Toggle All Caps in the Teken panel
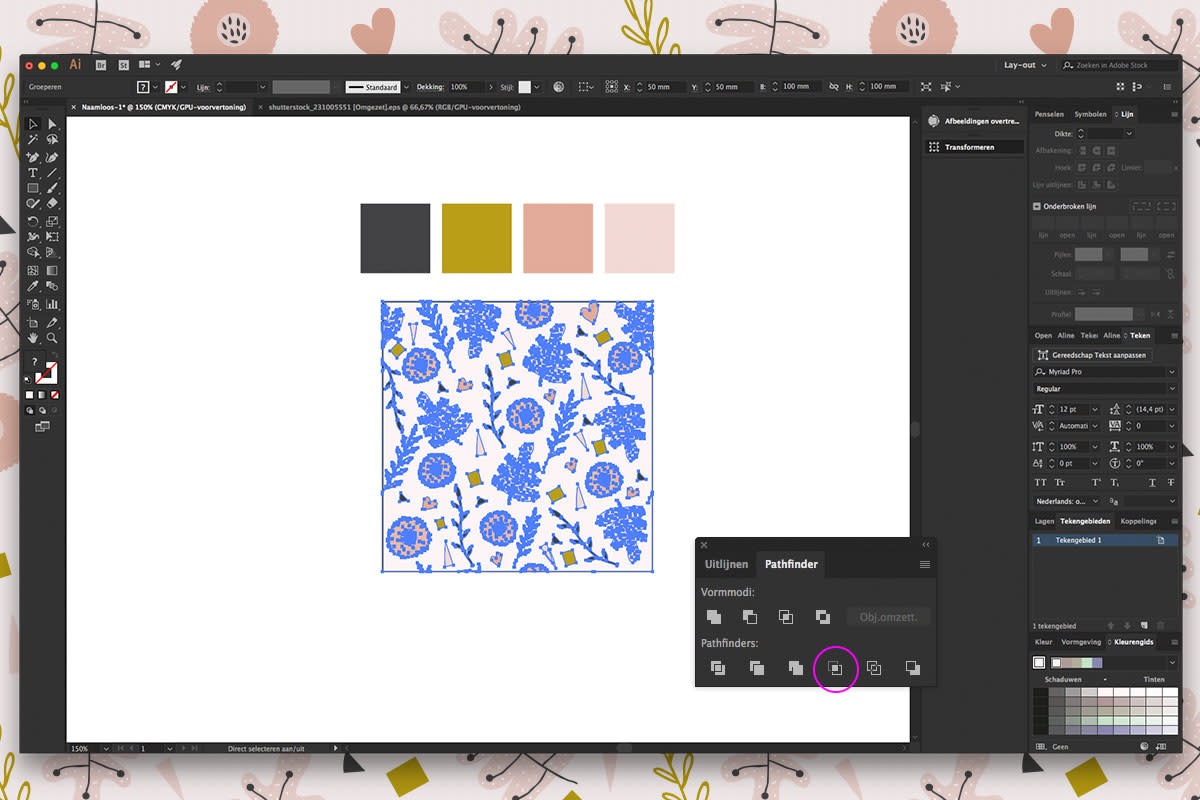Viewport: 1200px width, 800px height. (x=1040, y=482)
